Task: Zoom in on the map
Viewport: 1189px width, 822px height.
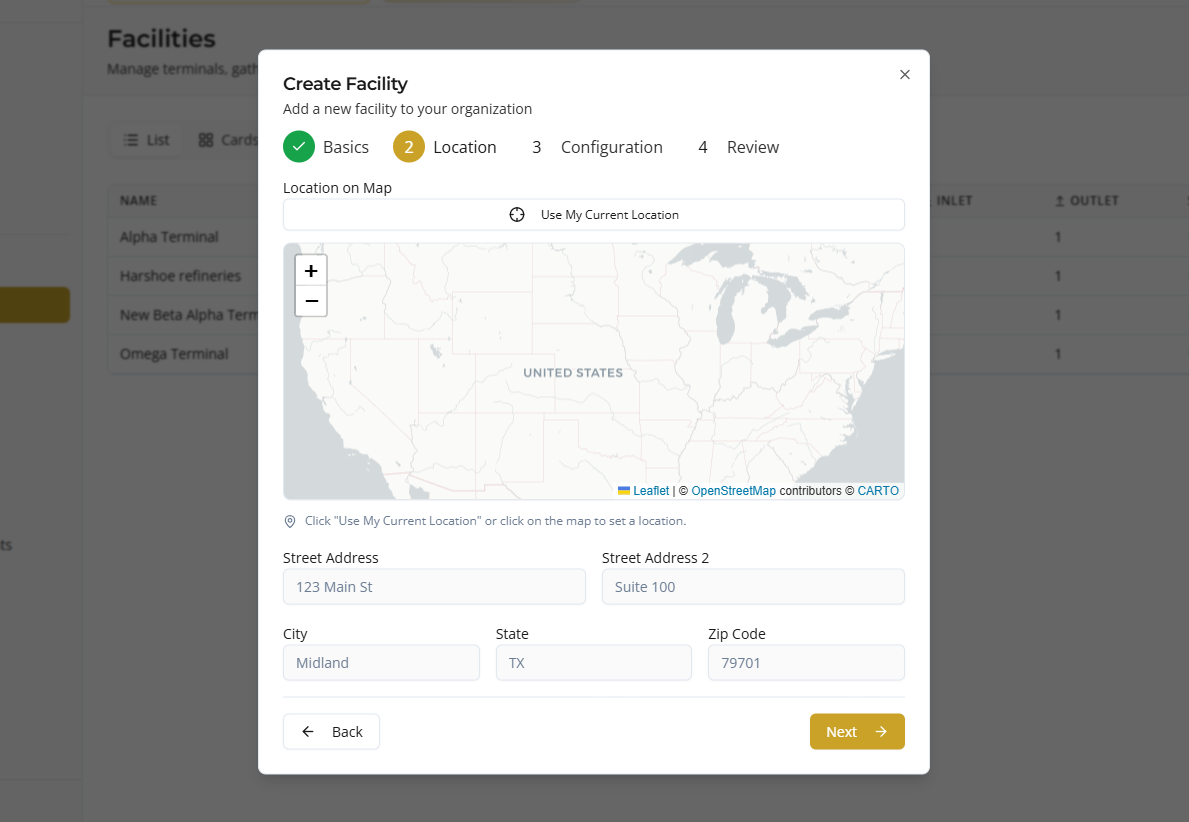Action: [311, 271]
